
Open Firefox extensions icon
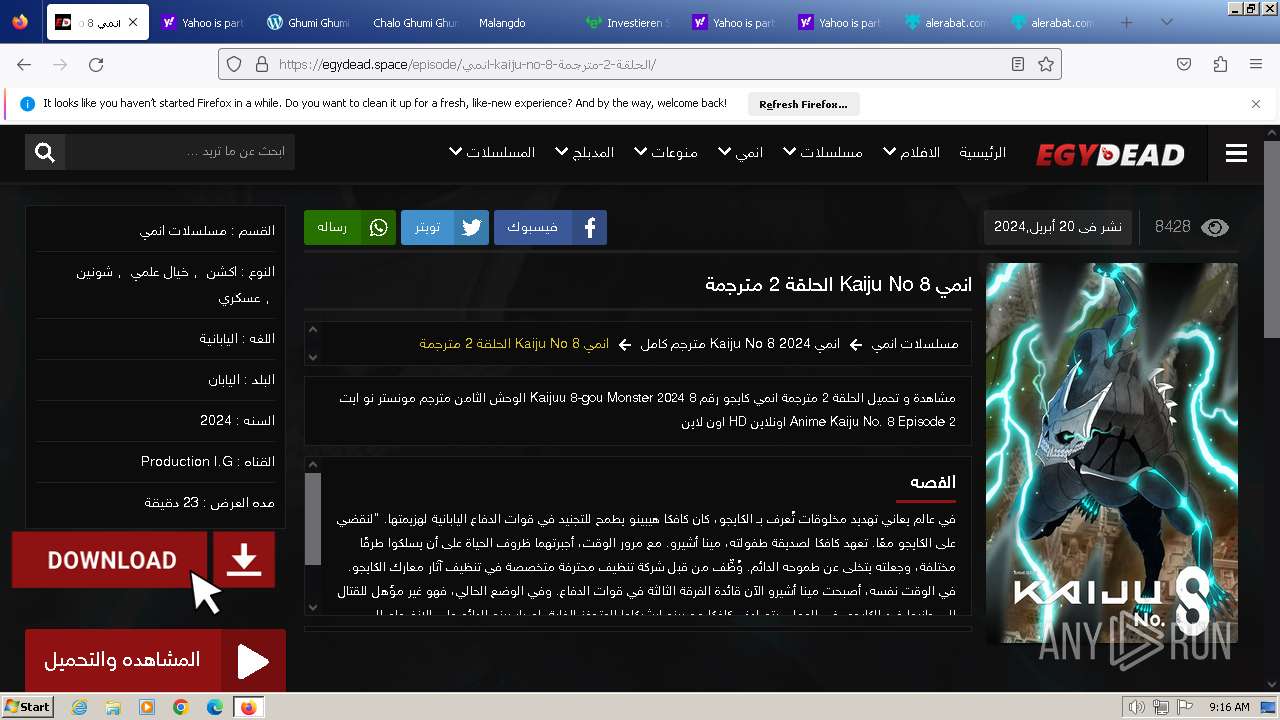[x=1220, y=64]
